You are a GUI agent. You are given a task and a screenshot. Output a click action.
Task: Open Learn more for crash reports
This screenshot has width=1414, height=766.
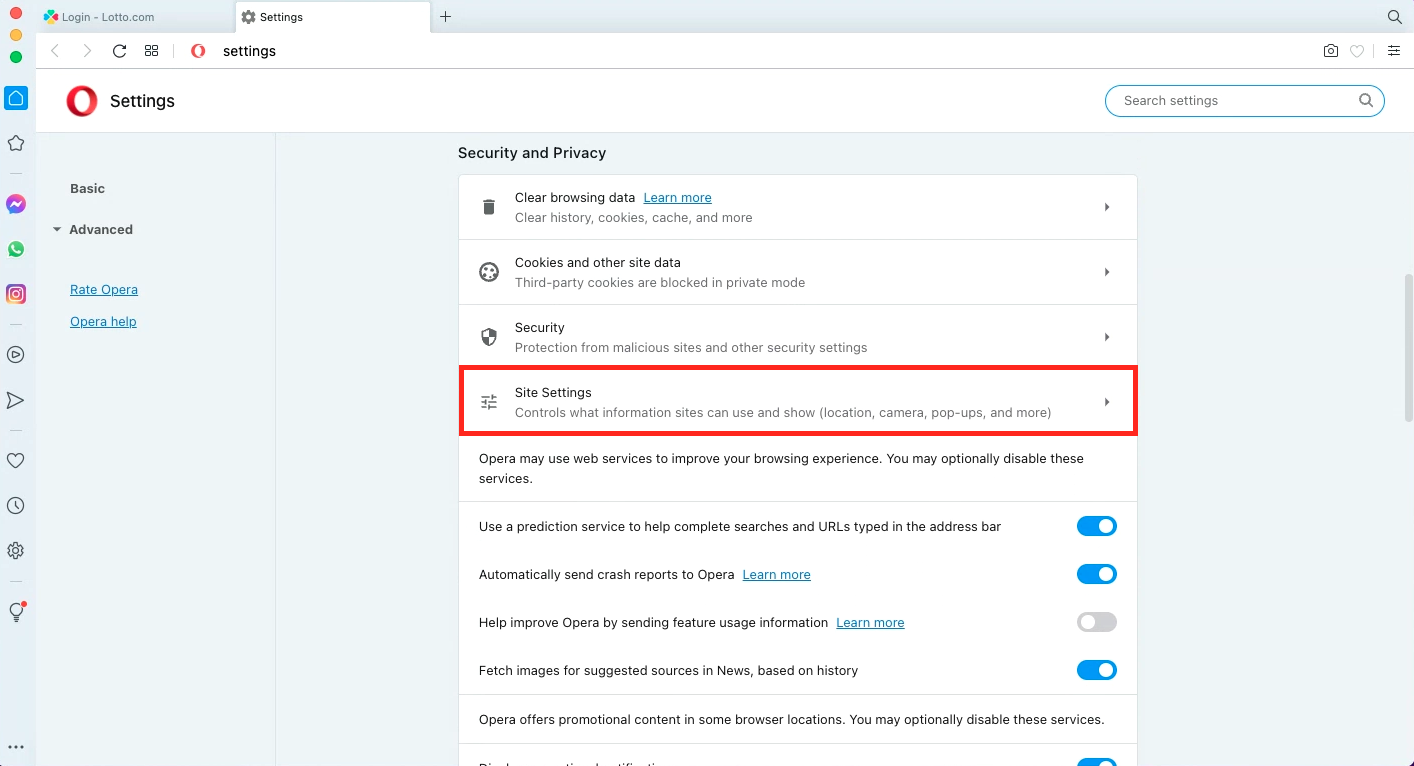(x=776, y=574)
